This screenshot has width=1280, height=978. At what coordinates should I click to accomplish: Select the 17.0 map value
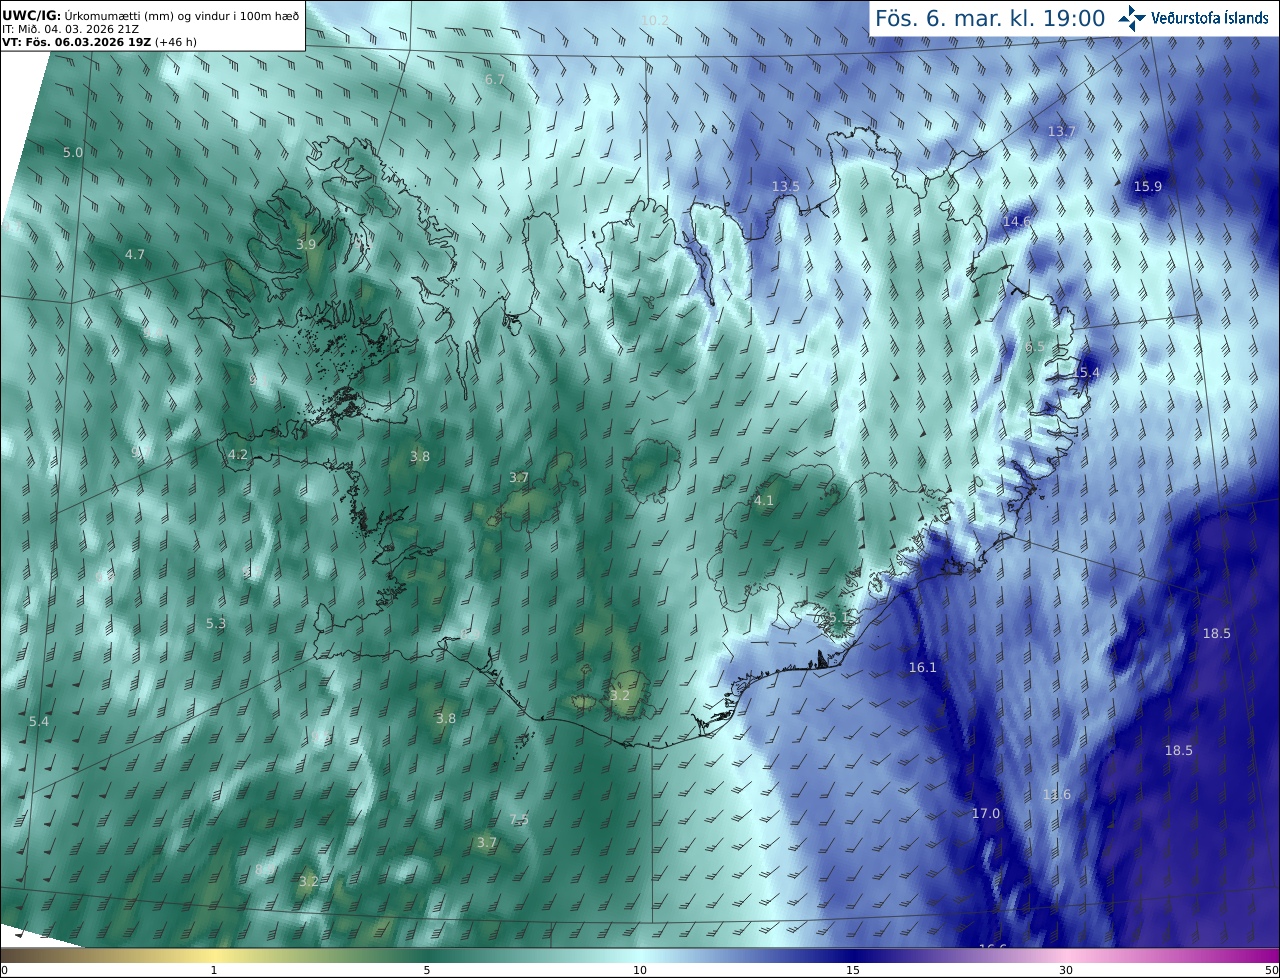[986, 814]
